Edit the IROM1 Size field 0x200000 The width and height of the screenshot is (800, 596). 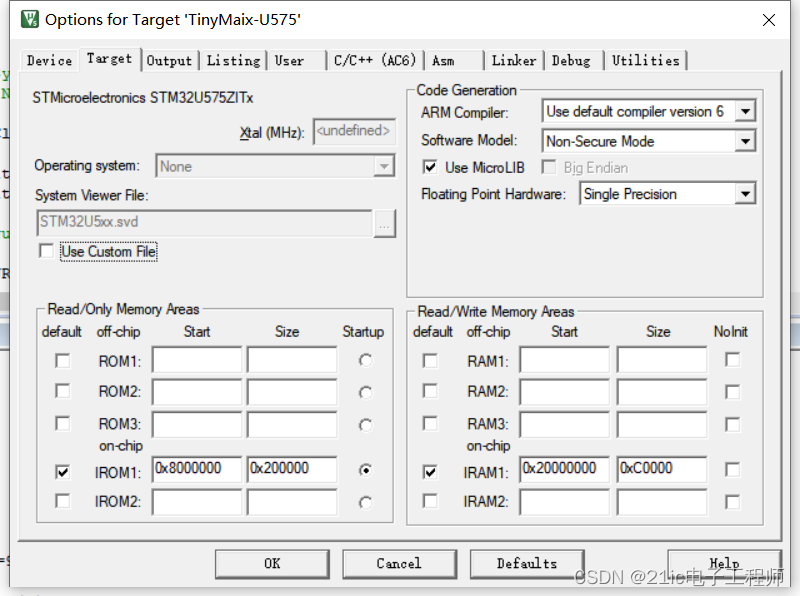tap(292, 469)
